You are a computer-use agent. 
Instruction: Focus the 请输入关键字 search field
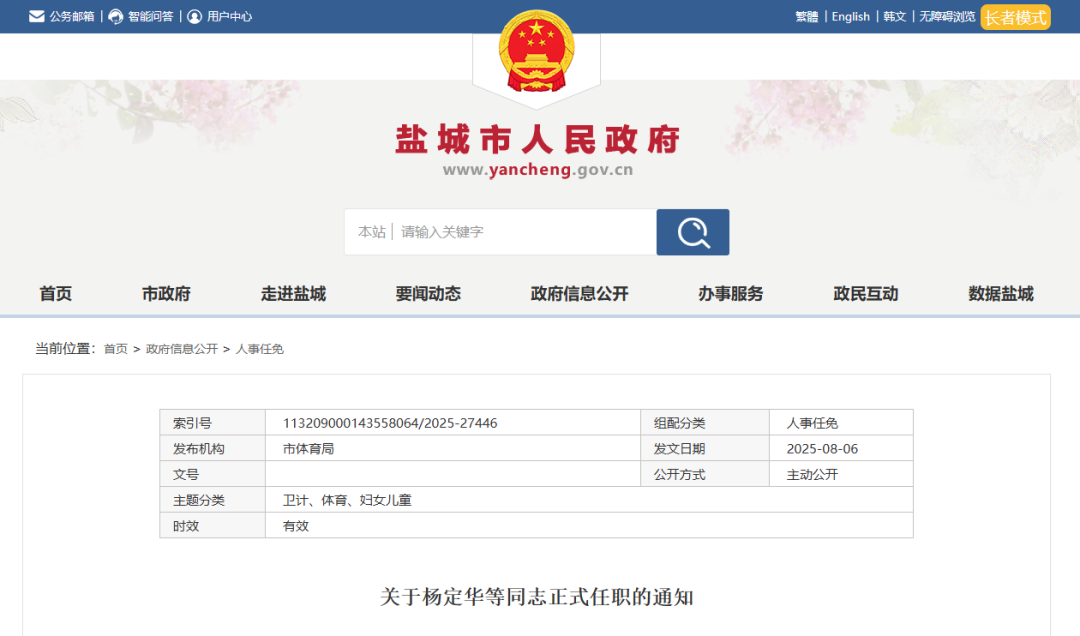coord(527,232)
